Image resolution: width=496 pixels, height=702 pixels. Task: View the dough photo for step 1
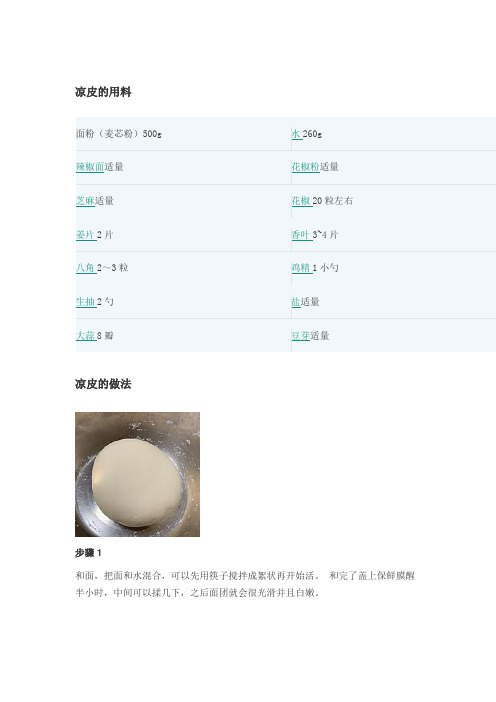click(x=137, y=474)
